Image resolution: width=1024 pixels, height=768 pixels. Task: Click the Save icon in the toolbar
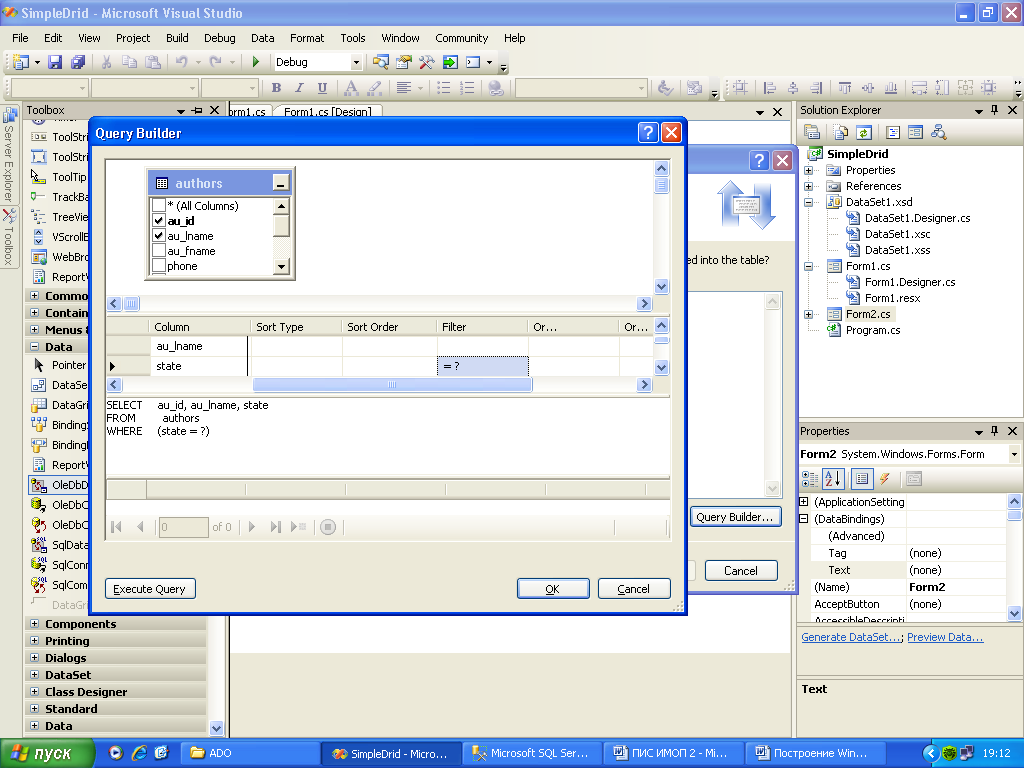[x=56, y=62]
